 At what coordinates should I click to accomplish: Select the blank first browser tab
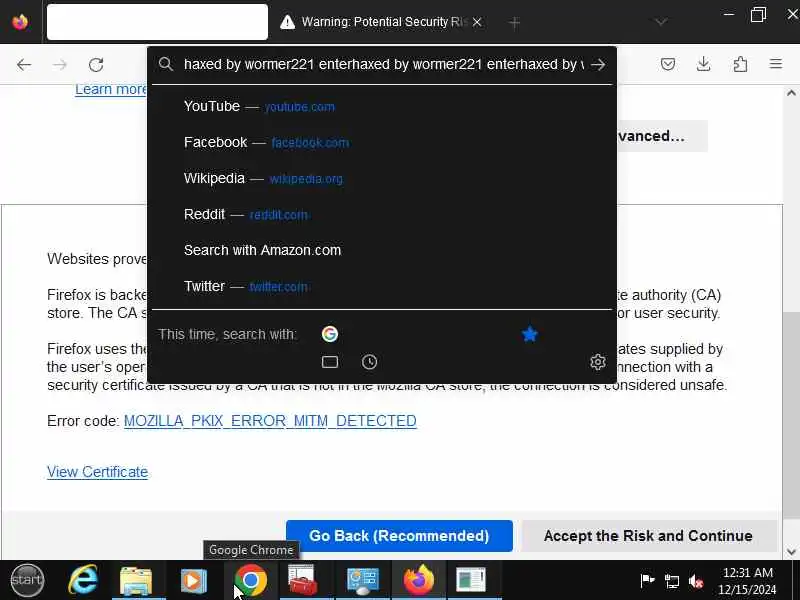coord(157,22)
